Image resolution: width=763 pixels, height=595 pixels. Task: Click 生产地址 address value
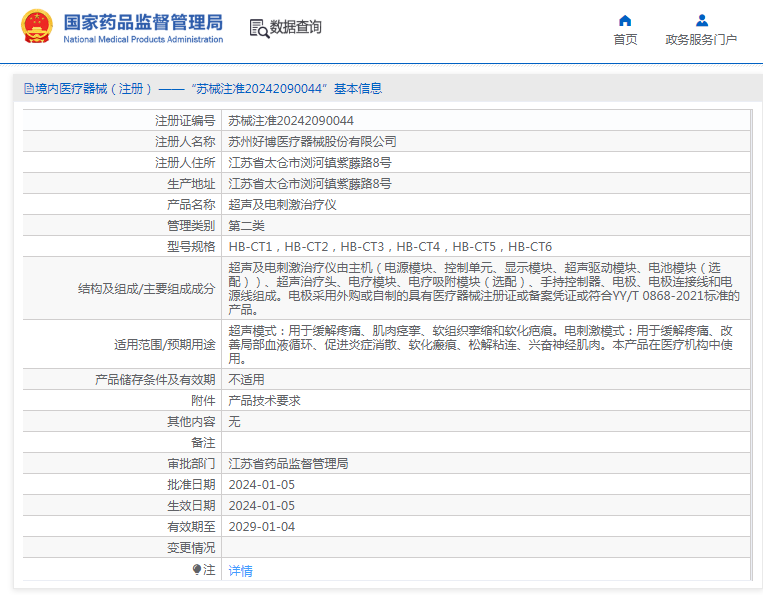309,183
